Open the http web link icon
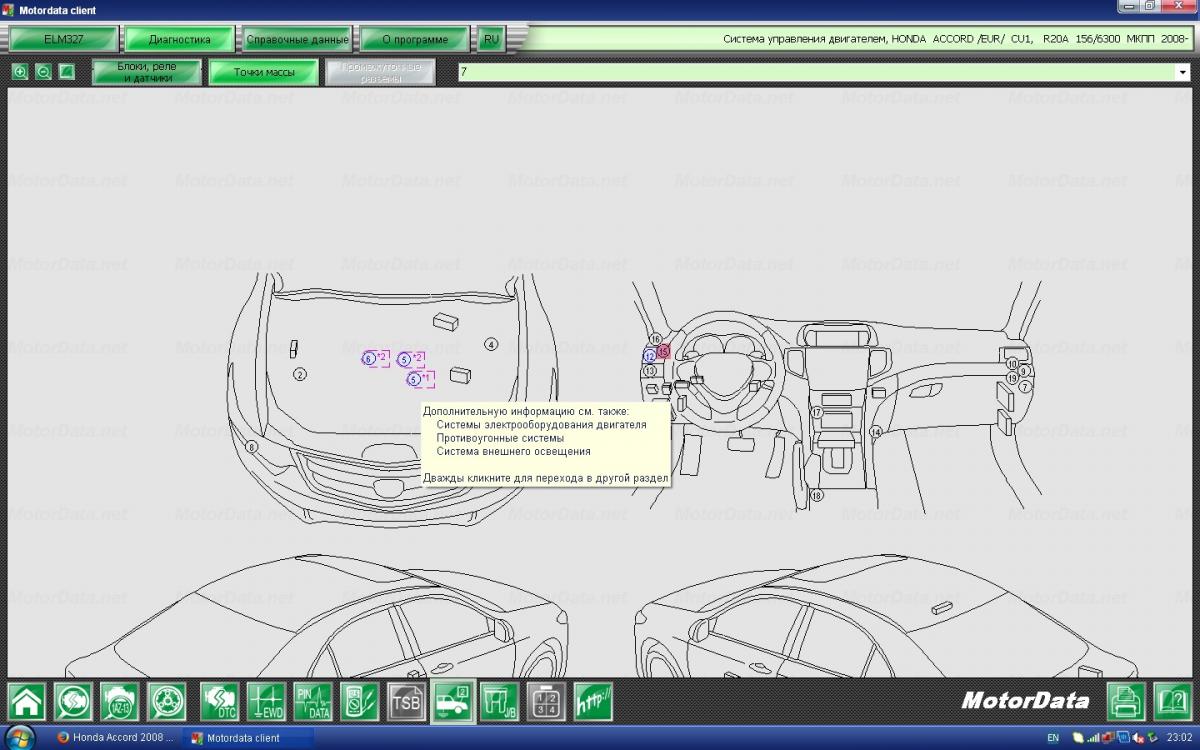The image size is (1200, 750). point(593,702)
